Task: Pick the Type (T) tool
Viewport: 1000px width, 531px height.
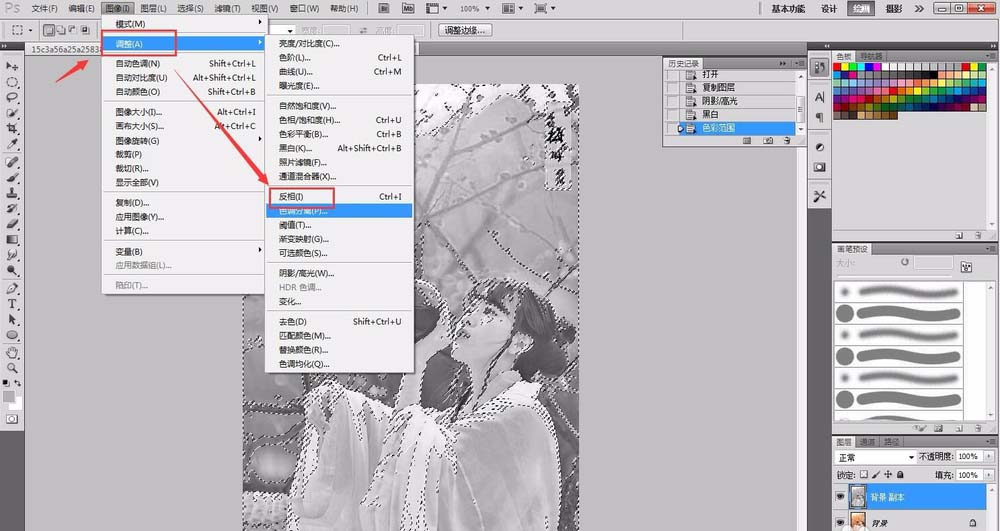Action: coord(13,303)
